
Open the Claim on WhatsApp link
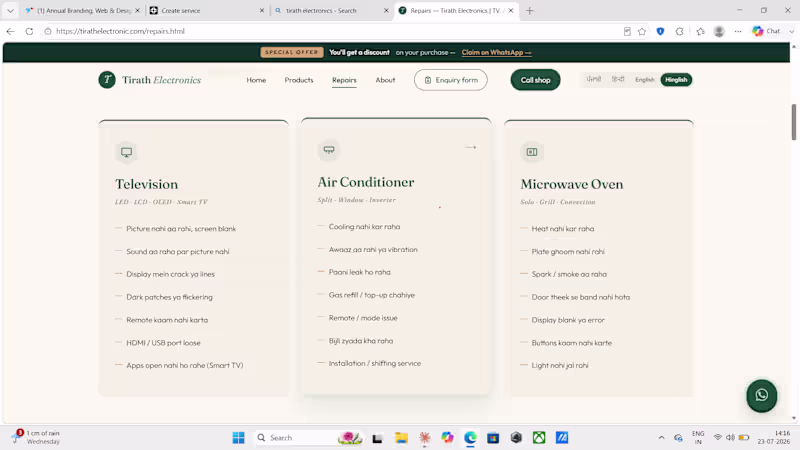(496, 53)
